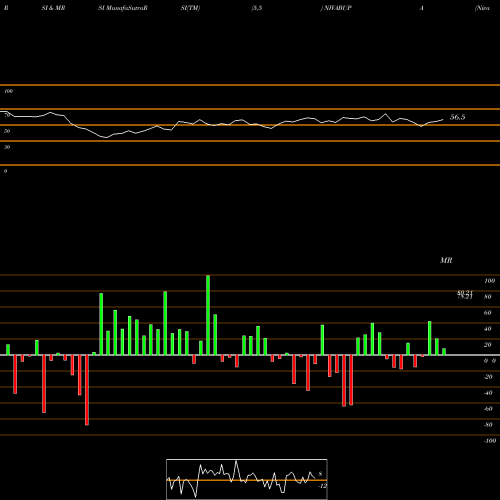Click the 30 level label on RSI axis
This screenshot has height=500, width=500.
pyautogui.click(x=7, y=147)
